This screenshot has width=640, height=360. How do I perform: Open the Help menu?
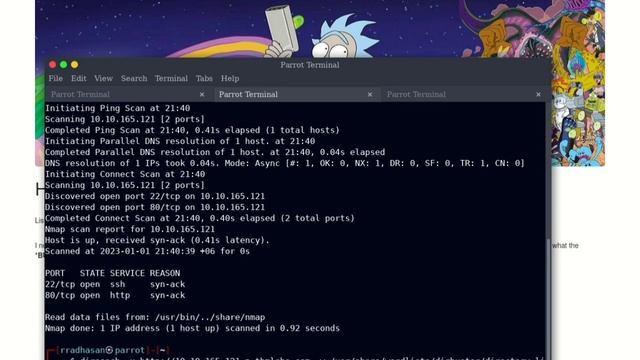230,78
